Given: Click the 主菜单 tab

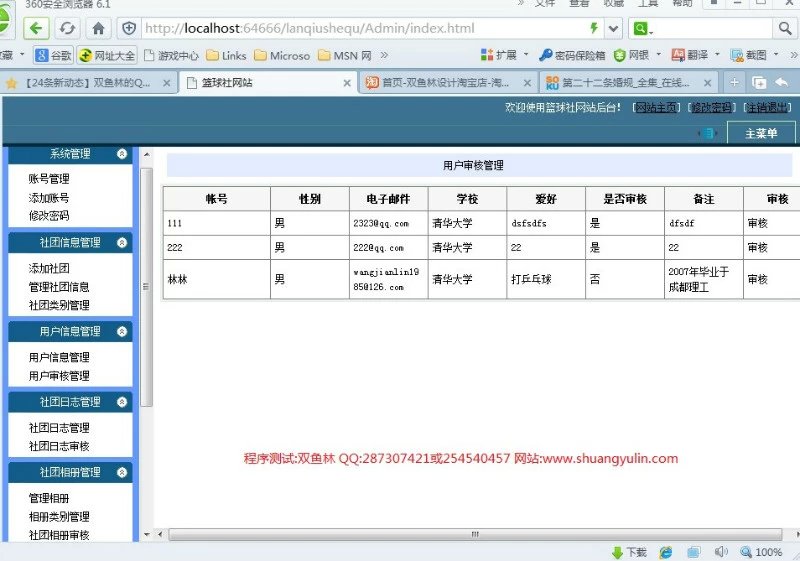Looking at the screenshot, I should [x=761, y=134].
